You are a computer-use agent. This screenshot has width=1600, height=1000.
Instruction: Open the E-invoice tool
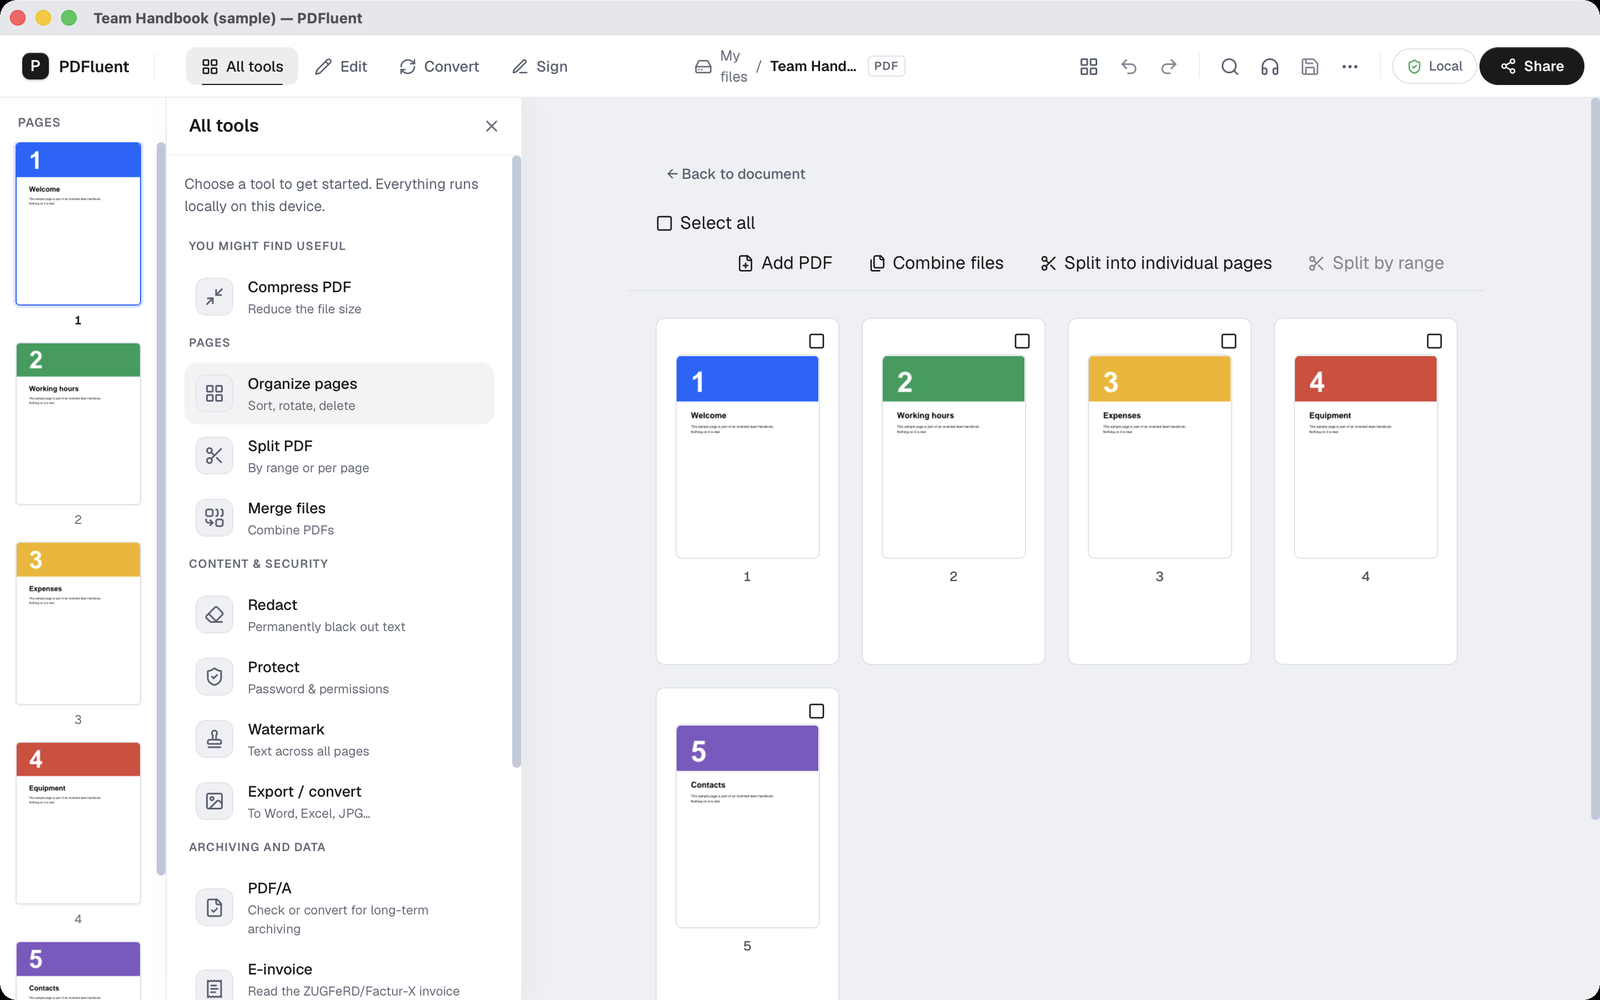pos(339,979)
